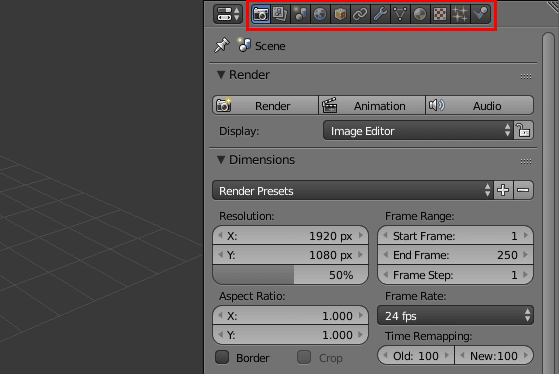Click the Time Remapping Old field

(x=416, y=355)
